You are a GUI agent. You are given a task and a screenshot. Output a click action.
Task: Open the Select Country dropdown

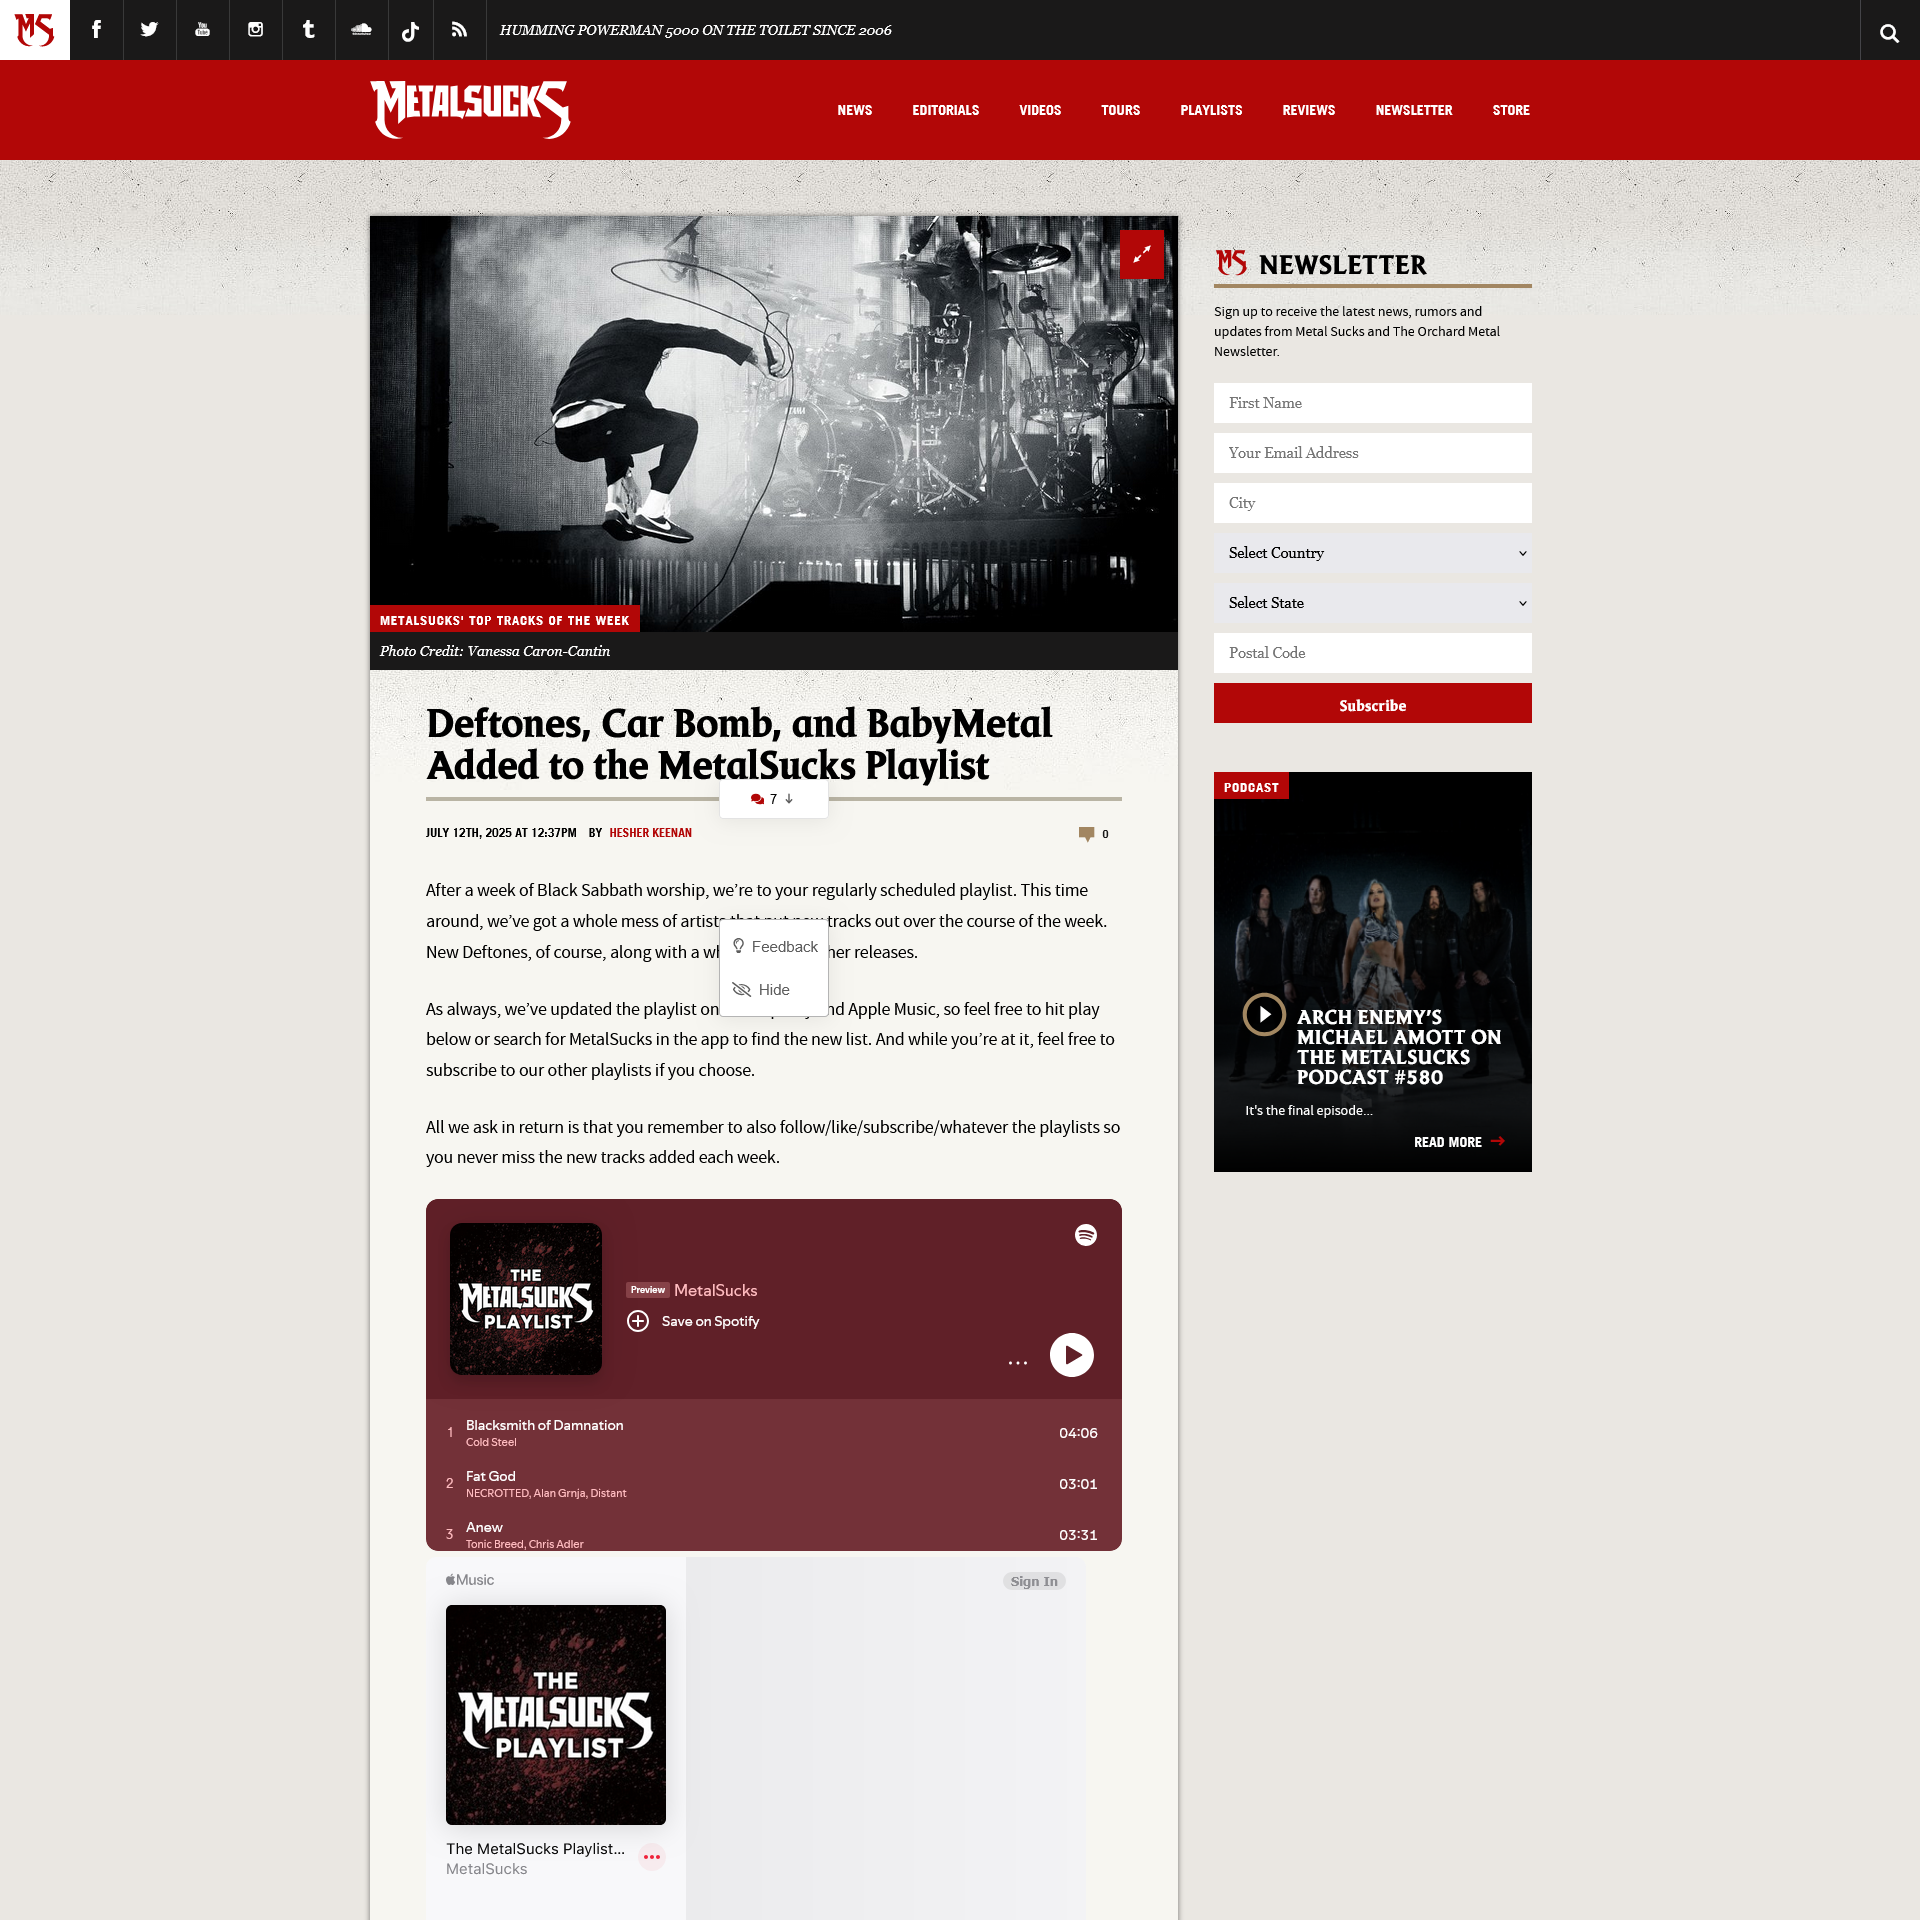tap(1372, 553)
